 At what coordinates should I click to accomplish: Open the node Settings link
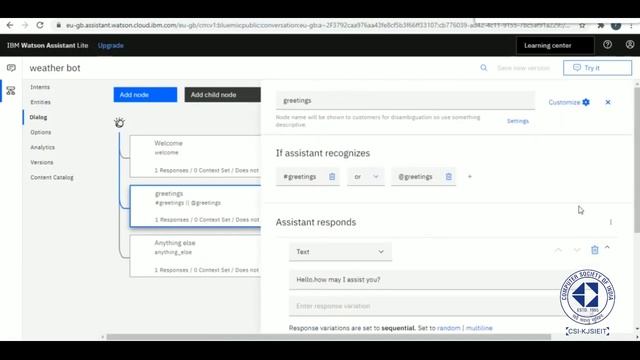pos(518,121)
